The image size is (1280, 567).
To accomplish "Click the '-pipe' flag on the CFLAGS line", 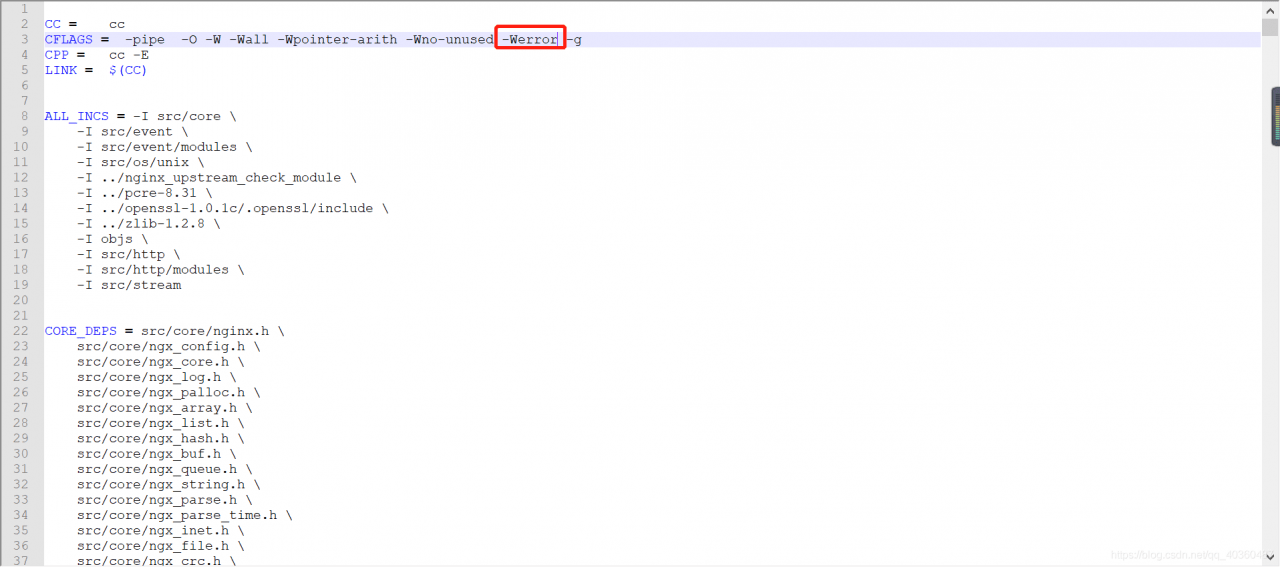I will pos(145,40).
